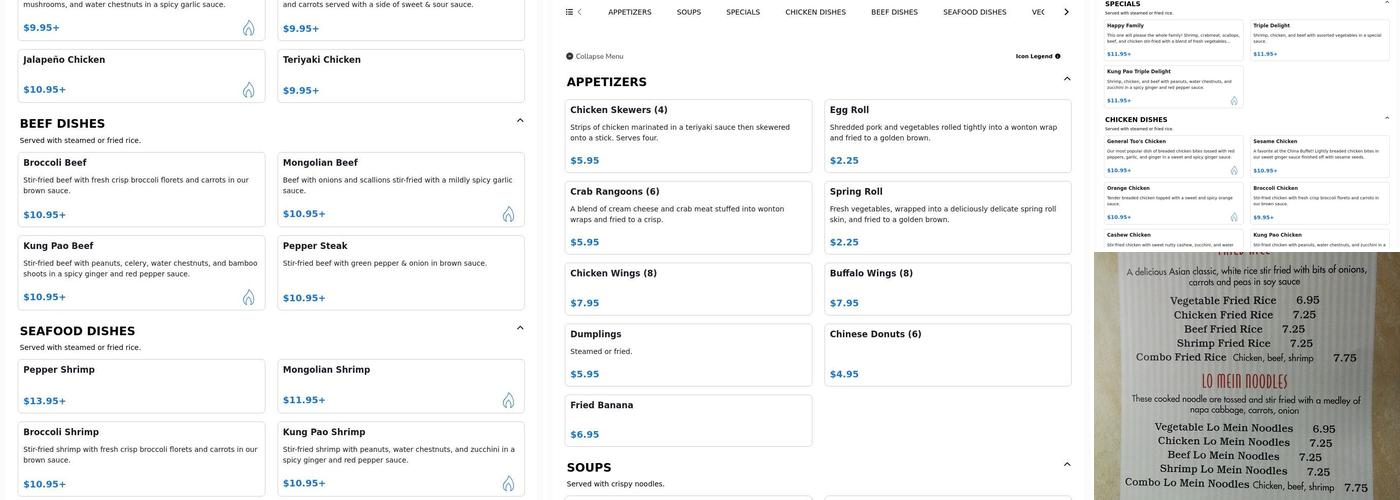Screen dimensions: 1400x500
Task: Collapse the Appetizers section
Action: point(1067,79)
